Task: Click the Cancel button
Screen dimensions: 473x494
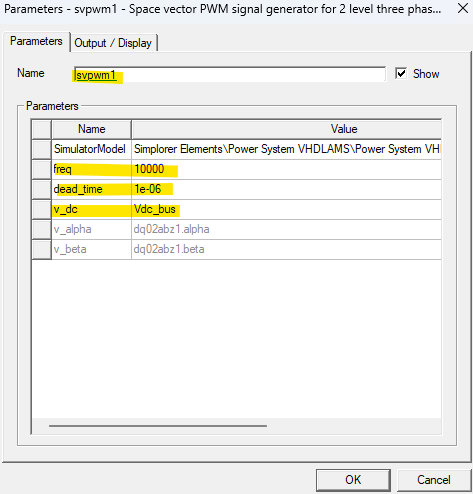Action: (433, 480)
